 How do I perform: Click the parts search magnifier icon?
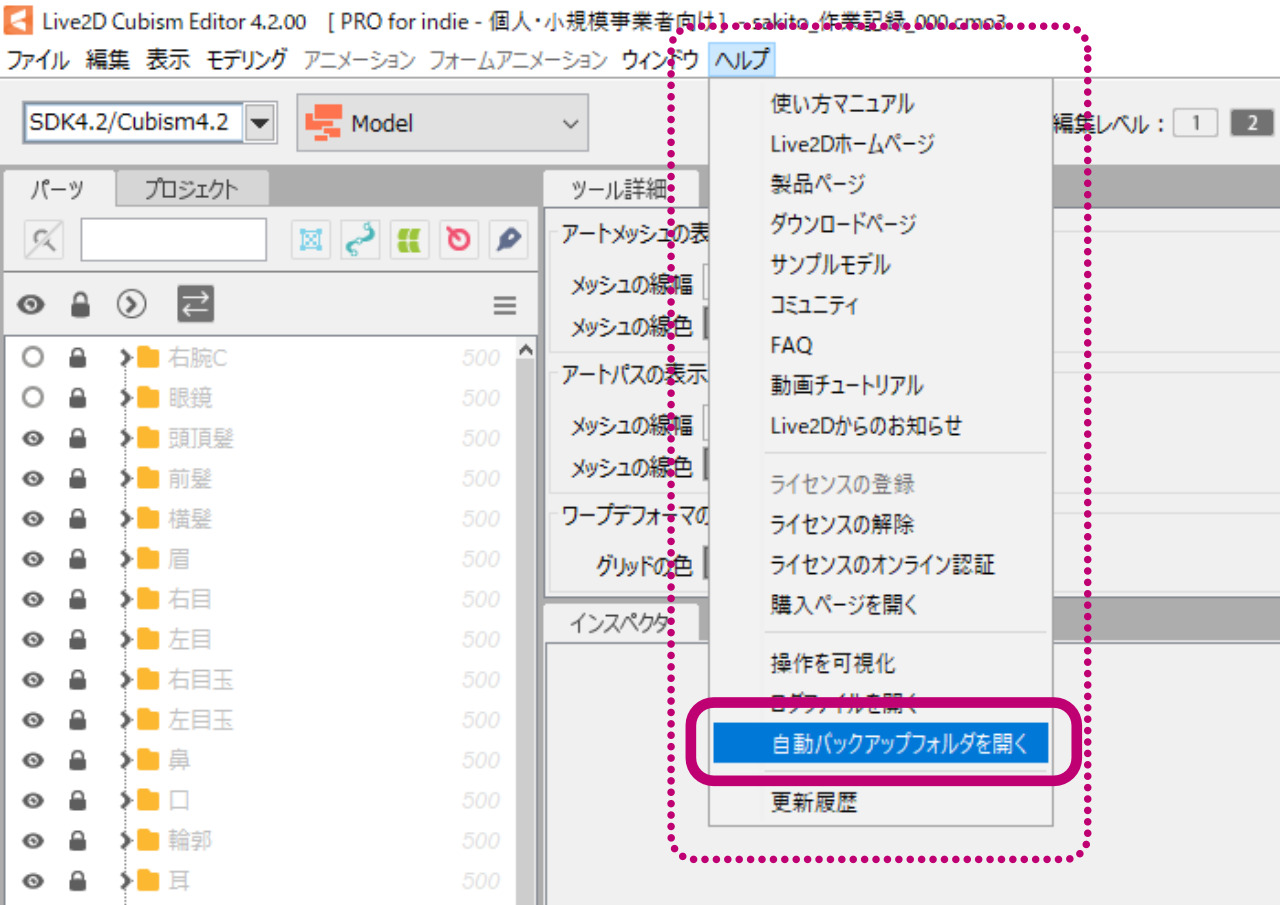click(43, 240)
